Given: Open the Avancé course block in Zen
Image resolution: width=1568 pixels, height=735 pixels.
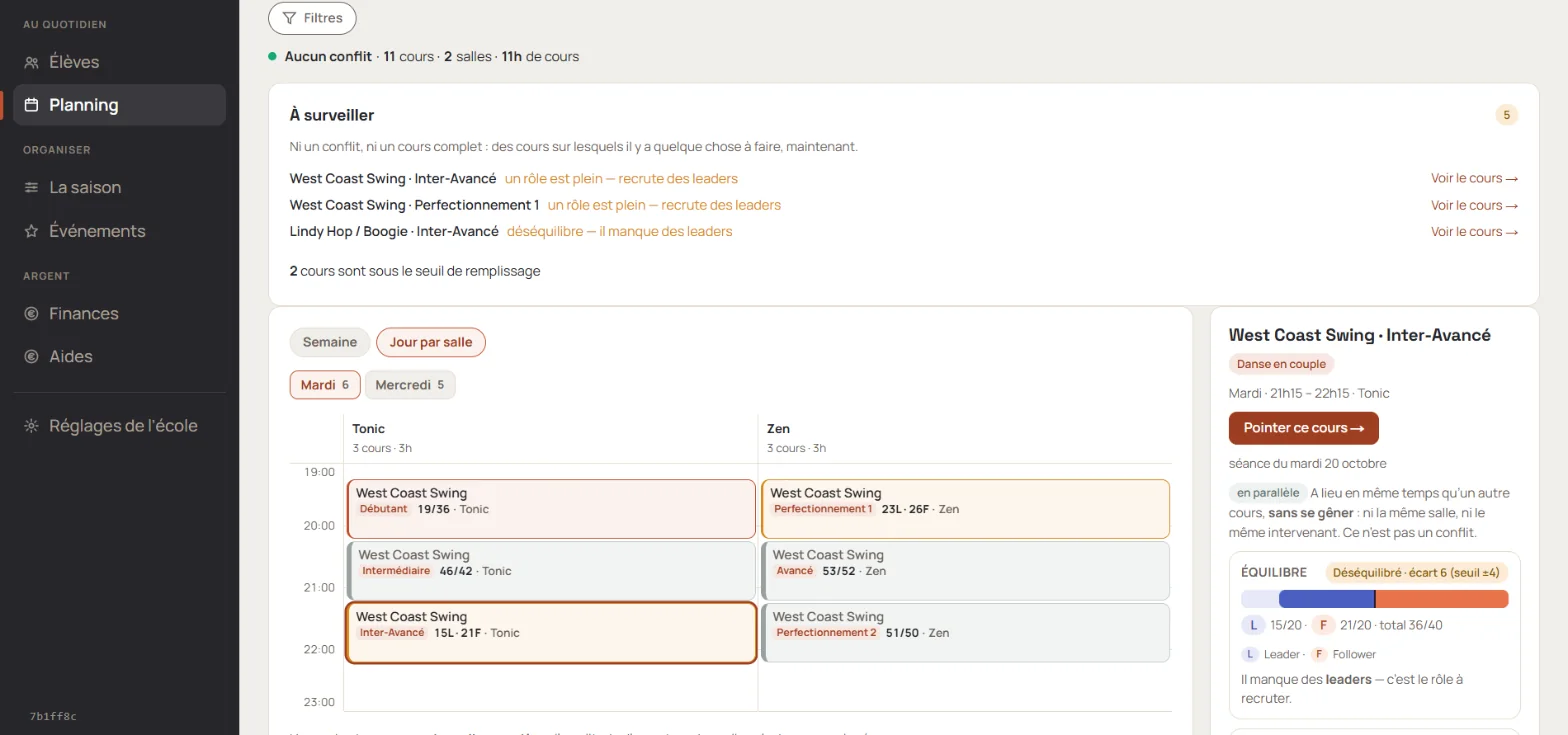Looking at the screenshot, I should click(x=966, y=571).
